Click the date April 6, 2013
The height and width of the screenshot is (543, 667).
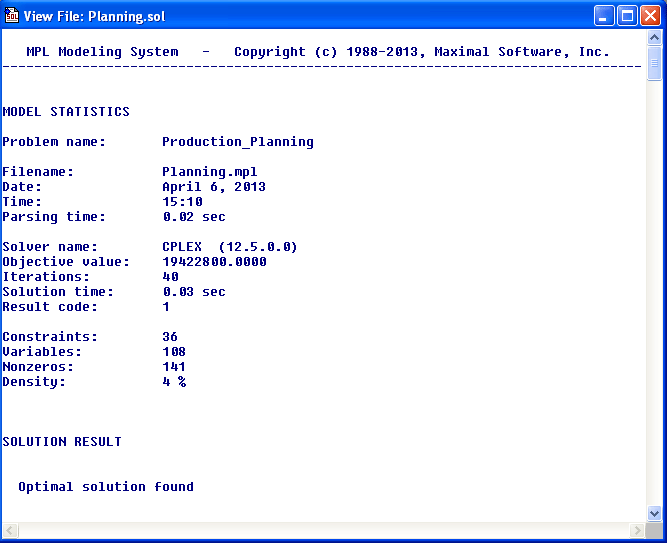(214, 187)
